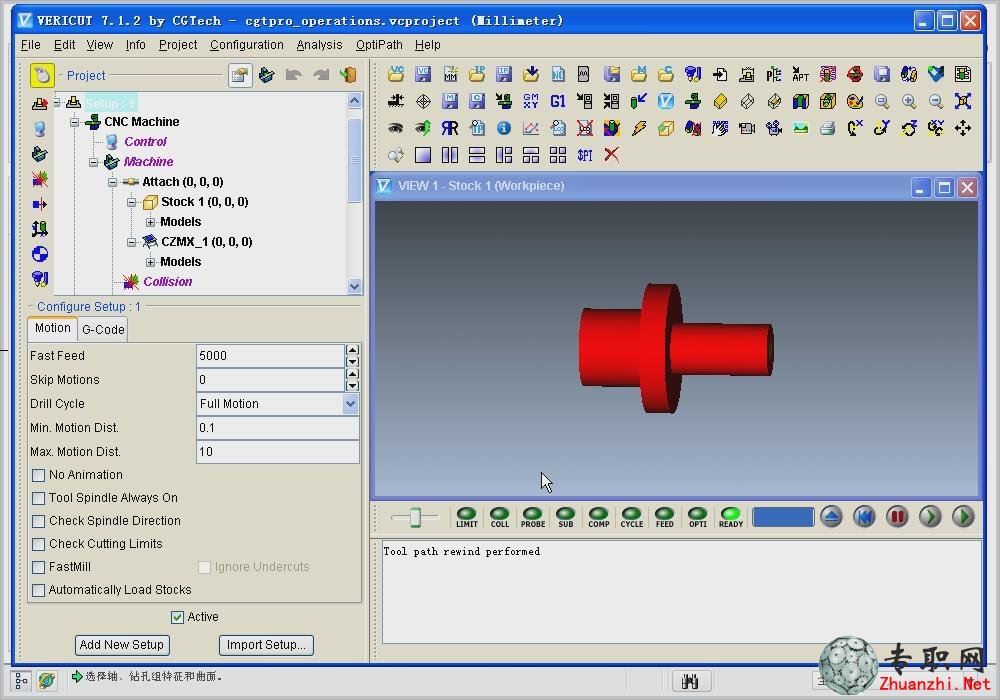Click the blue information icon in toolbar
The image size is (1000, 700).
coord(504,128)
